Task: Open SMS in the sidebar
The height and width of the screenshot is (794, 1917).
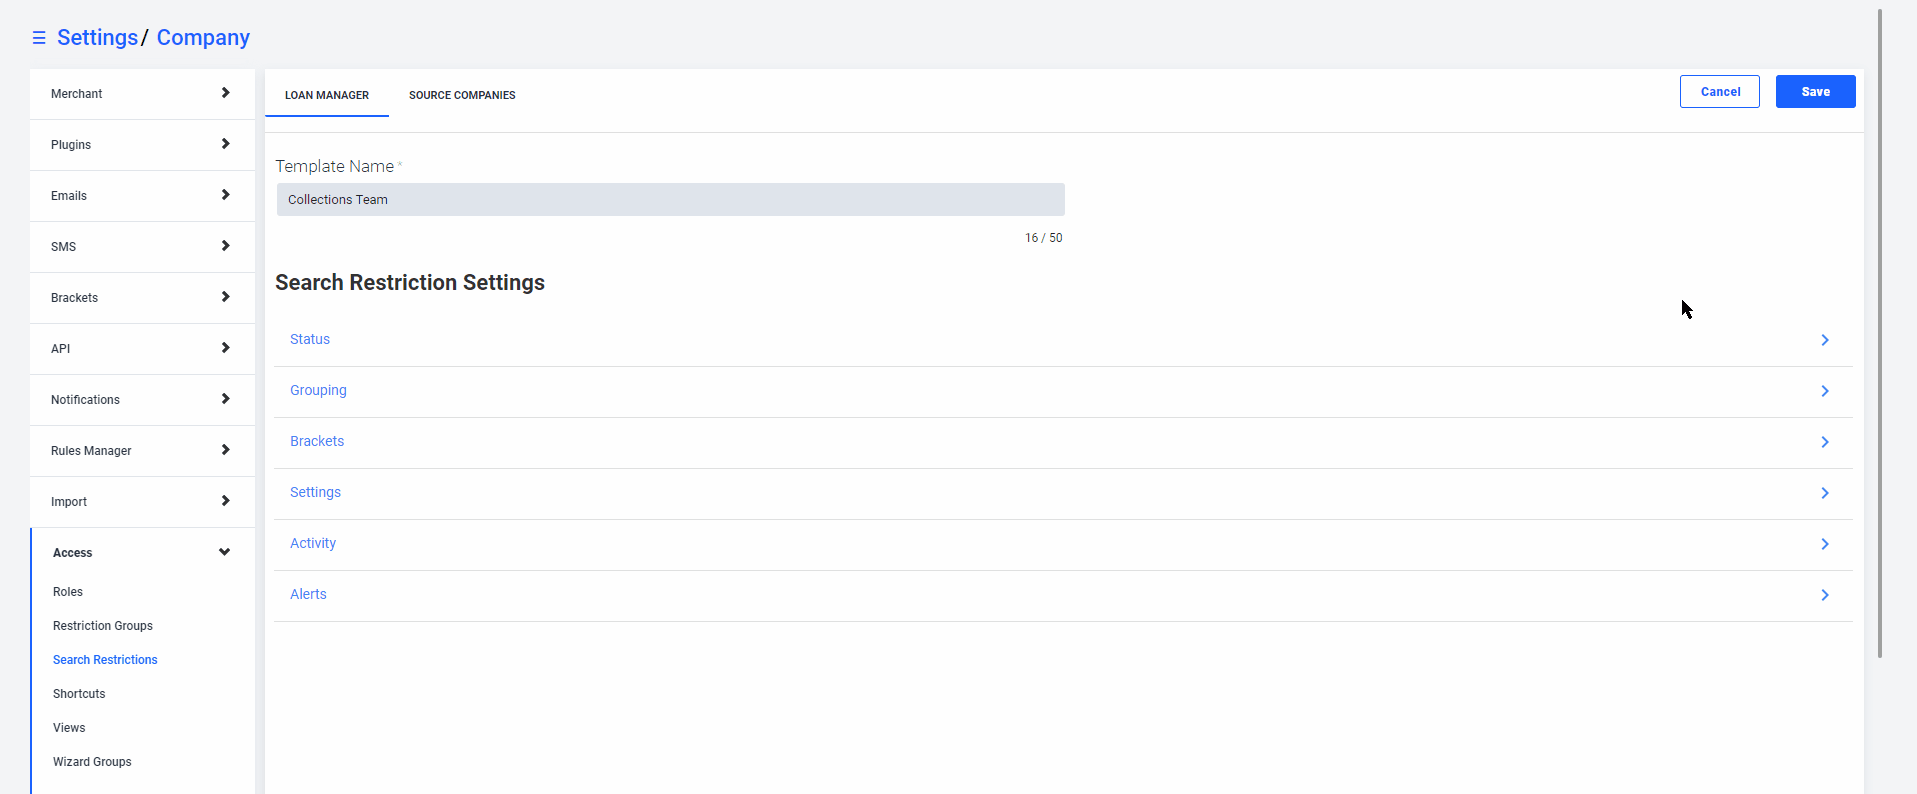Action: [x=142, y=247]
